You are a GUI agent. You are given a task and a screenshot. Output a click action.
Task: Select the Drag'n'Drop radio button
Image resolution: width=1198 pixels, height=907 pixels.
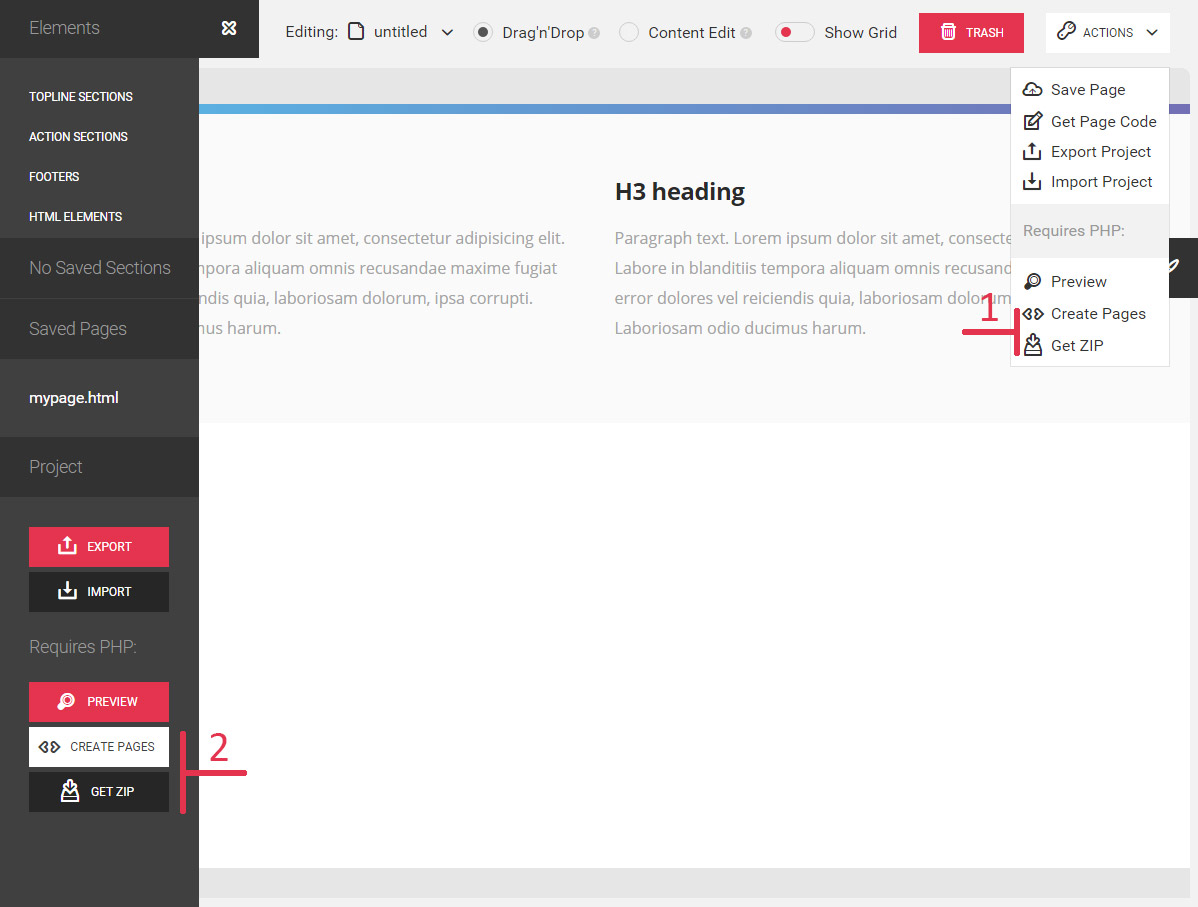(483, 32)
